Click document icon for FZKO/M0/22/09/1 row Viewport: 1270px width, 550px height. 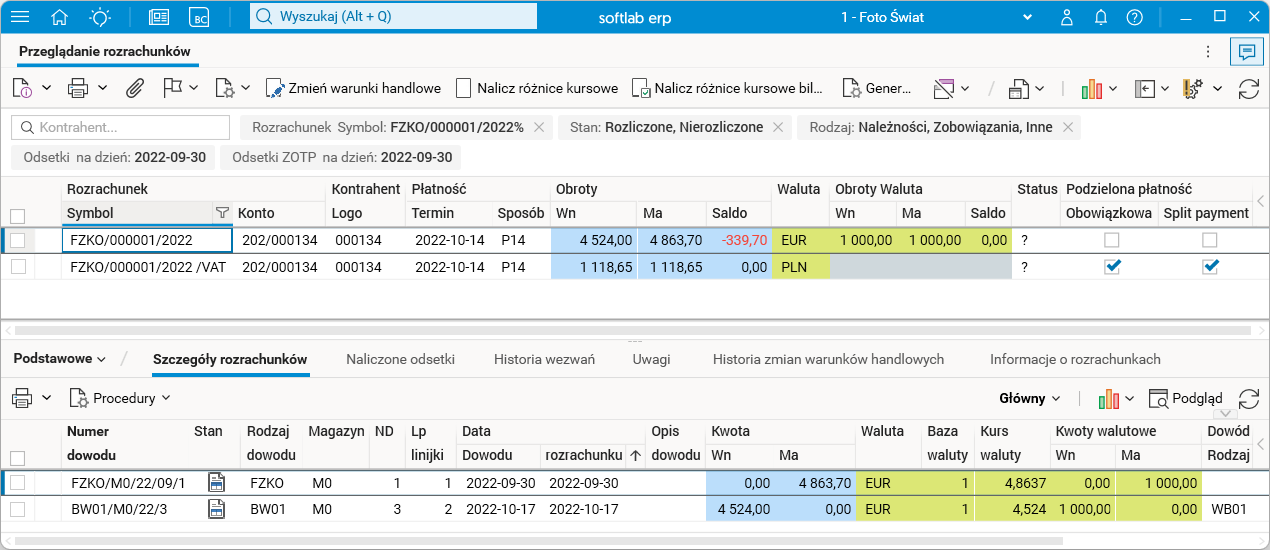tap(215, 483)
